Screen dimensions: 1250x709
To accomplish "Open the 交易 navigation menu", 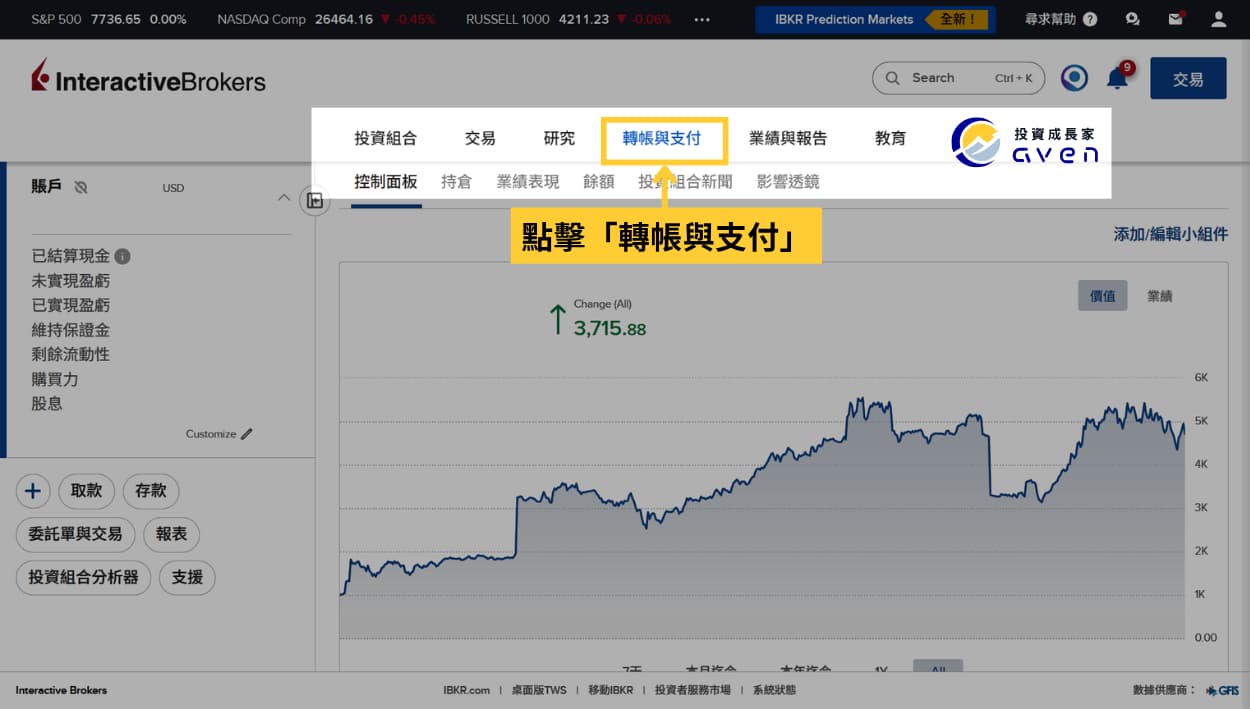I will 480,139.
